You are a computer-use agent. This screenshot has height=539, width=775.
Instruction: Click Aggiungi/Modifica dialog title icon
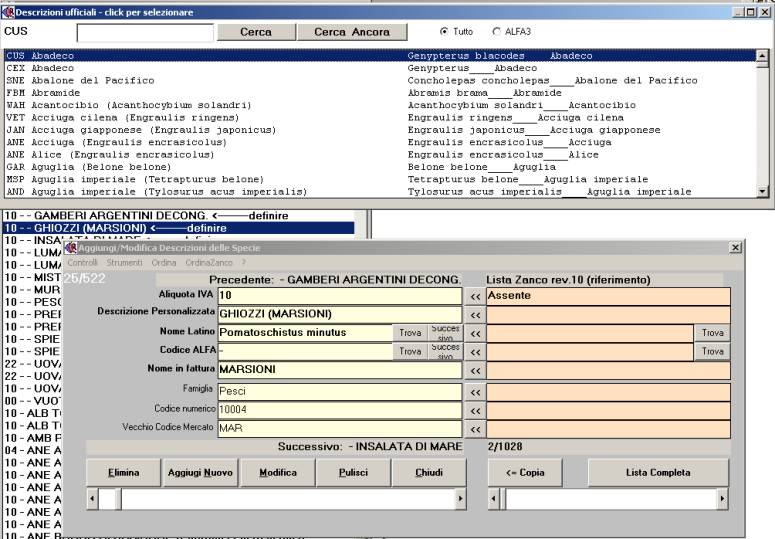(x=71, y=248)
